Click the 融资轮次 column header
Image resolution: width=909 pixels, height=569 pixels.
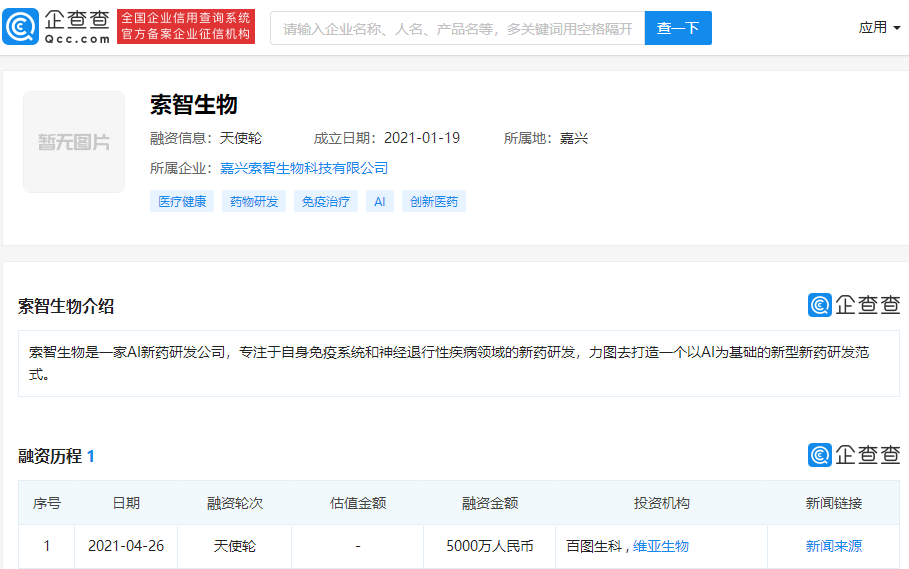[235, 503]
